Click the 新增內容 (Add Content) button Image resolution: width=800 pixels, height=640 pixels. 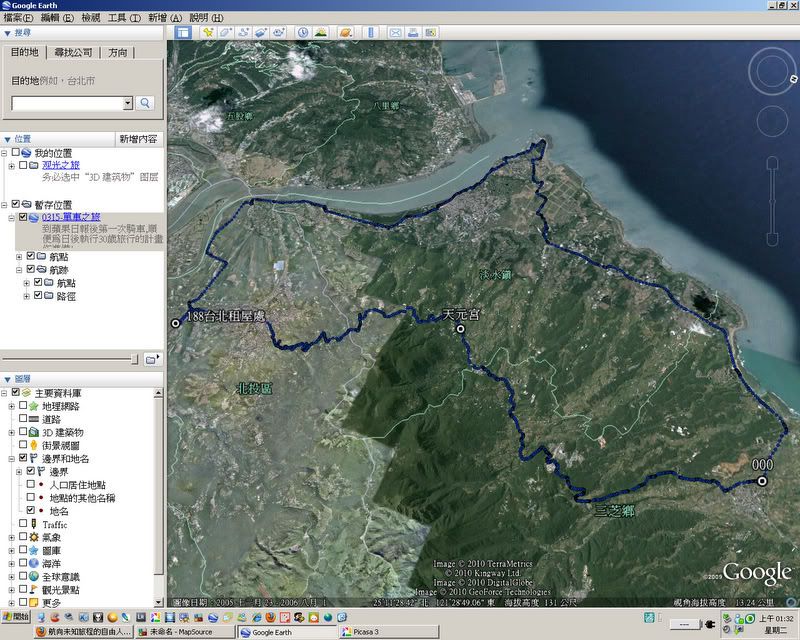(138, 139)
